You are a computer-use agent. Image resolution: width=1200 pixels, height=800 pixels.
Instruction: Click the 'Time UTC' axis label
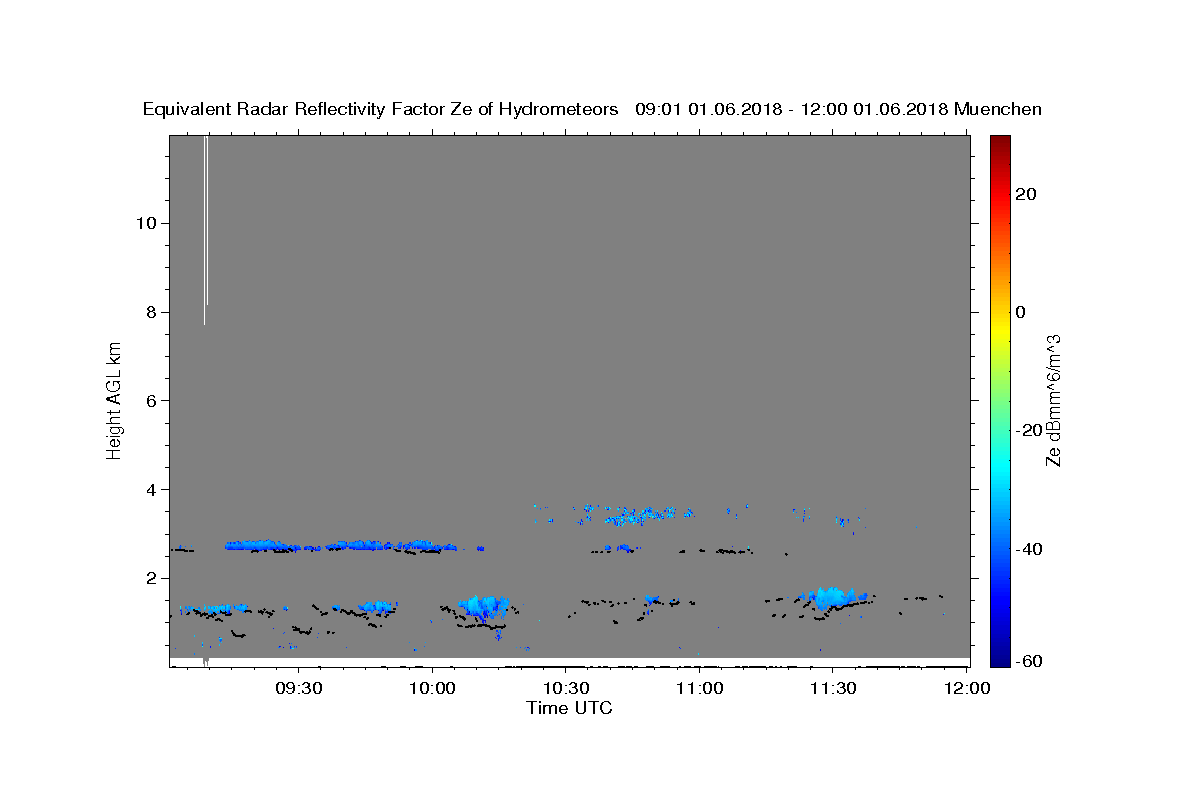pyautogui.click(x=569, y=708)
